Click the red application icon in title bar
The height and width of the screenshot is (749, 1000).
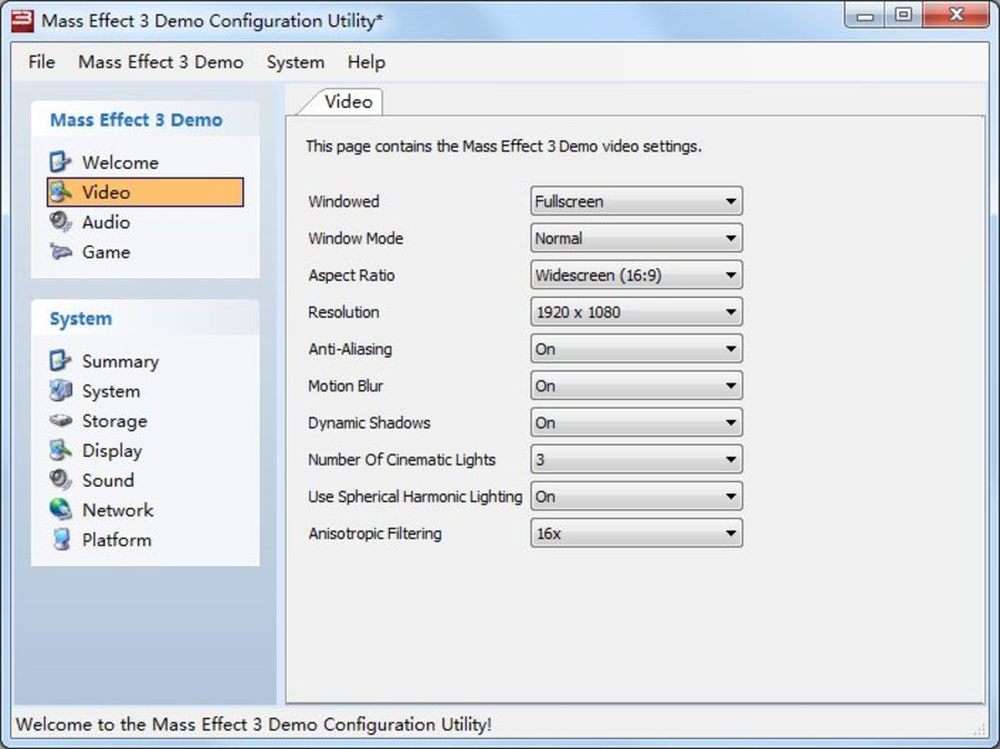[22, 20]
